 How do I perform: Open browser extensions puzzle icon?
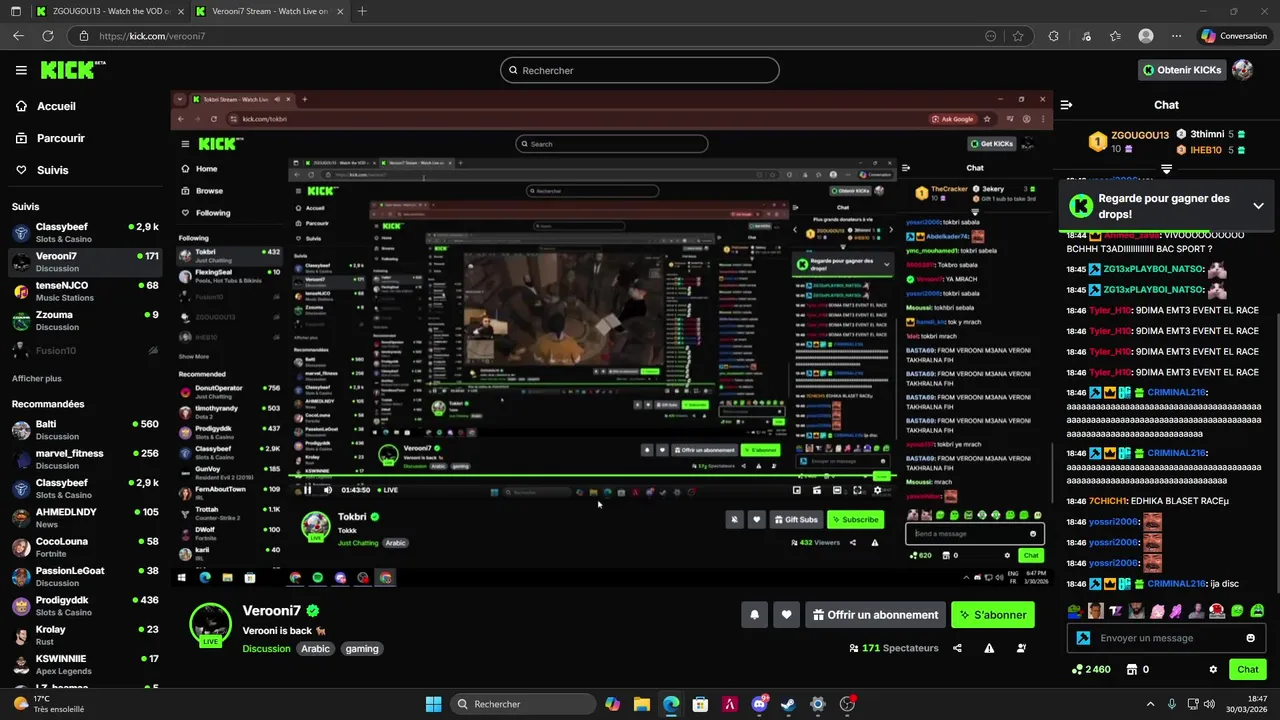[x=1053, y=36]
